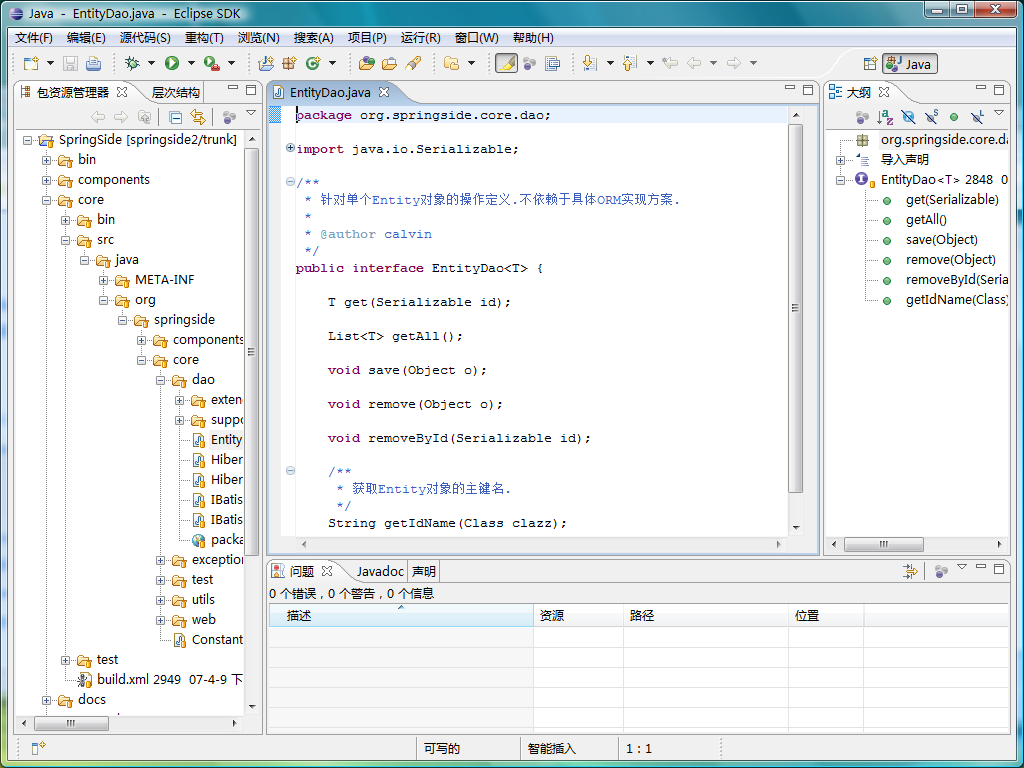Open the New Class dropdown arrow
The height and width of the screenshot is (768, 1024).
coord(332,63)
